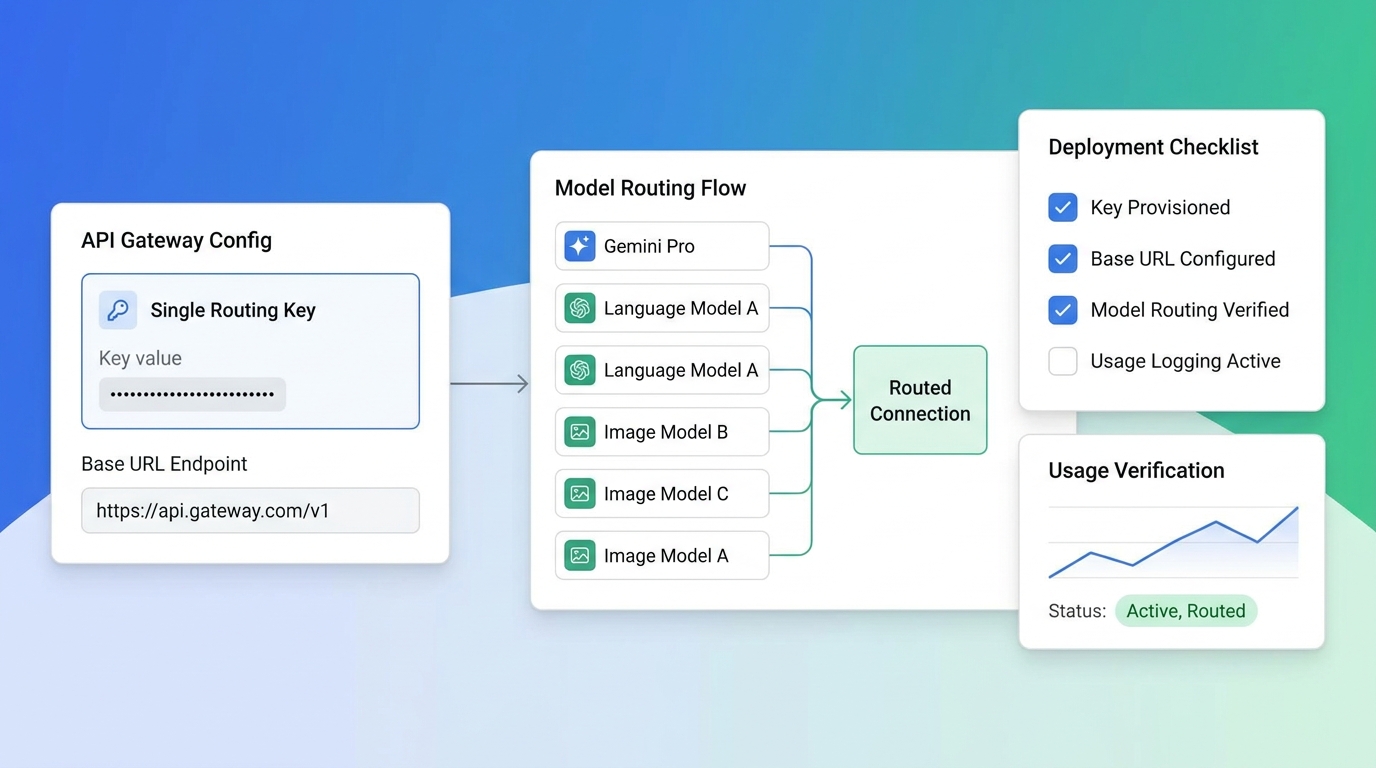
Task: Uncheck the Base URL Configured checkbox
Action: tap(1063, 259)
